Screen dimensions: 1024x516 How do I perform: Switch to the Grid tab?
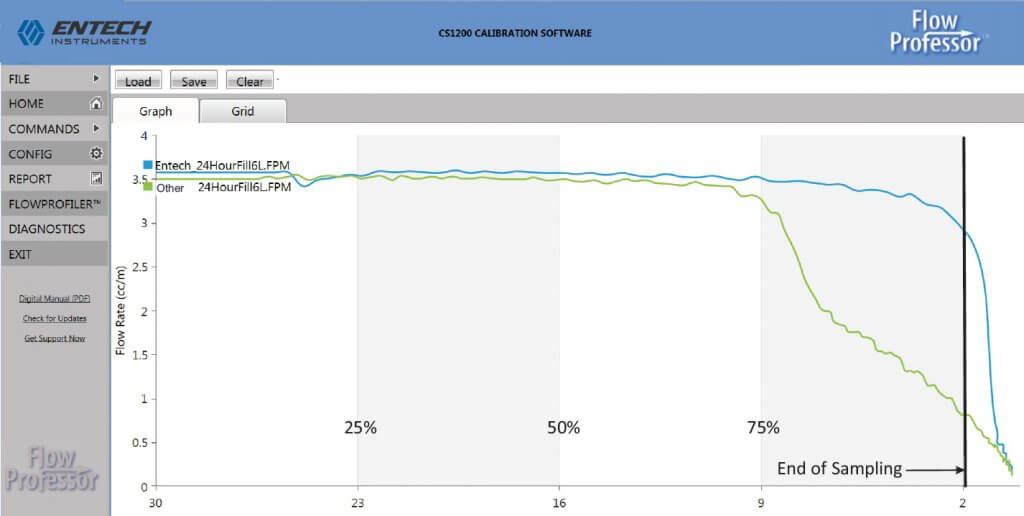click(243, 112)
